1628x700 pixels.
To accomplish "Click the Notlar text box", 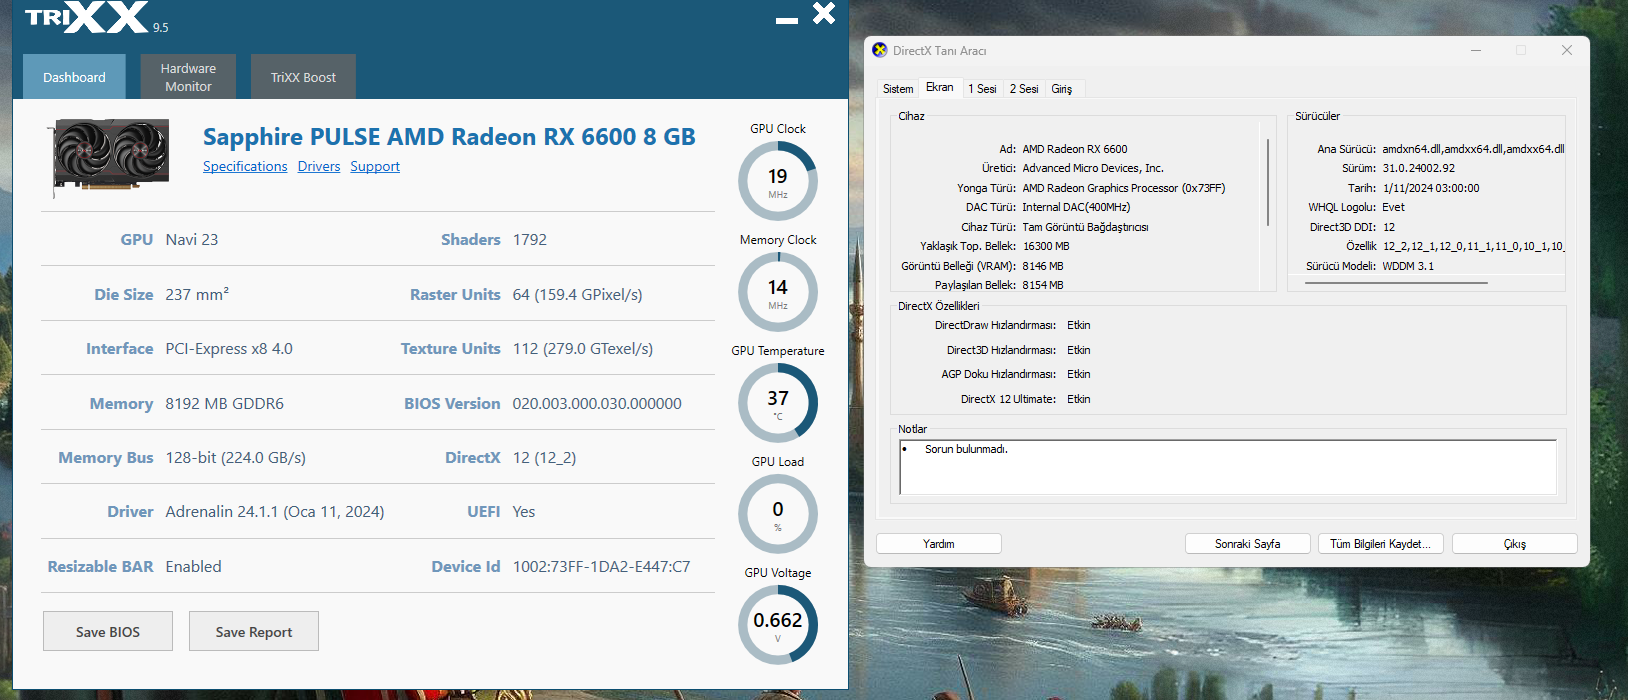I will (x=1228, y=467).
